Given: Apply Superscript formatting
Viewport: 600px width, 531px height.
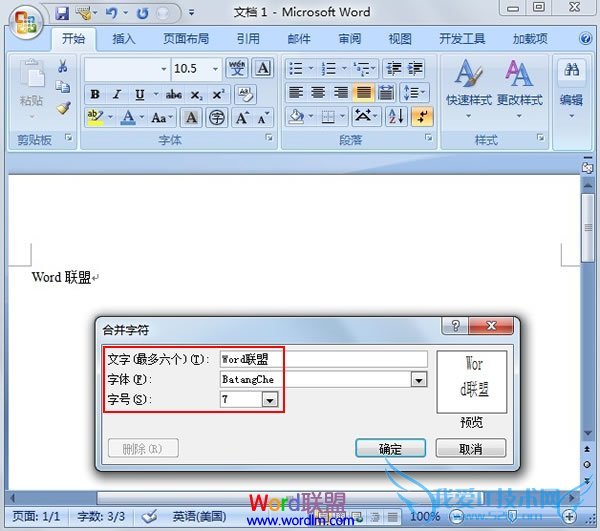Looking at the screenshot, I should (x=219, y=94).
